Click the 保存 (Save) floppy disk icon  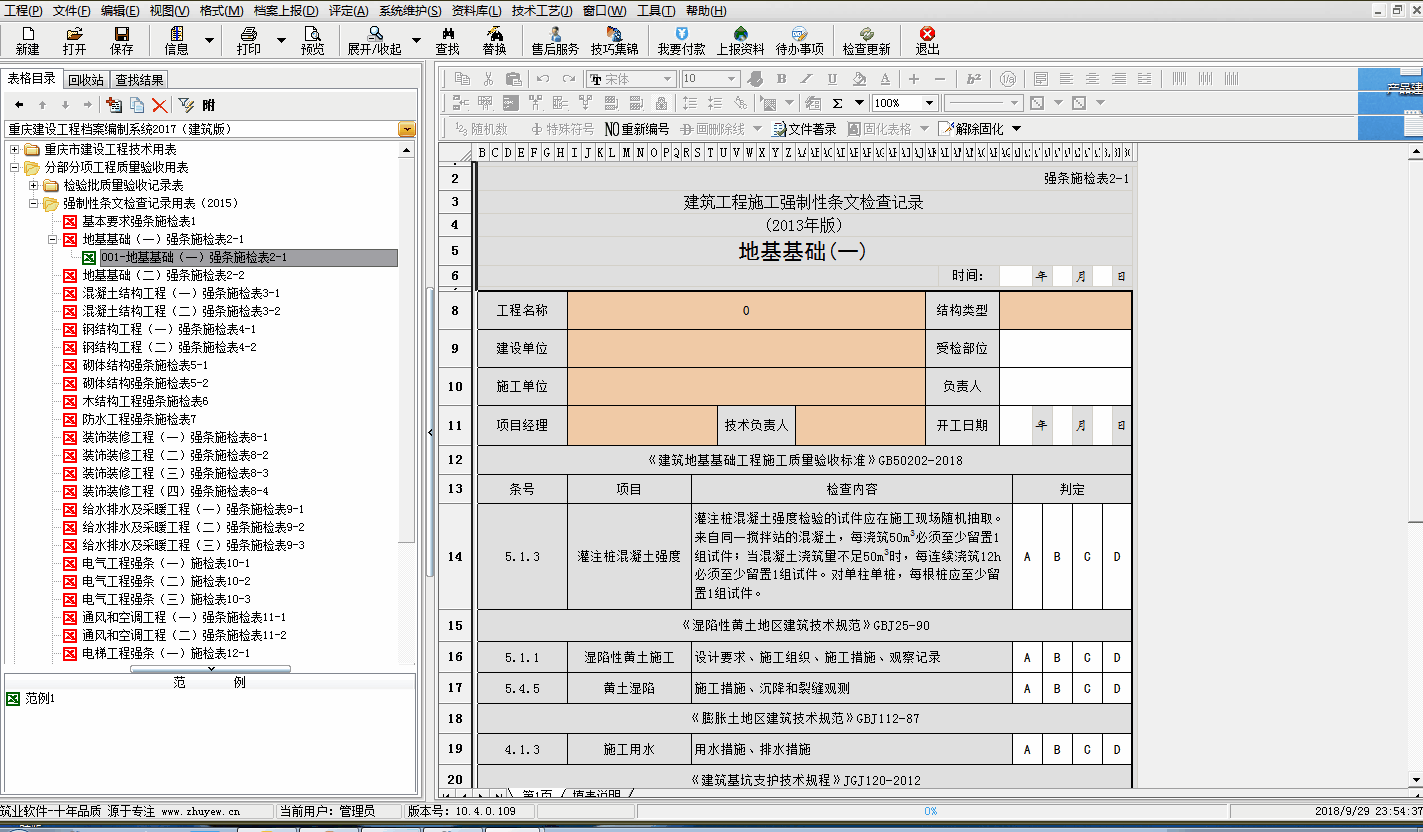point(121,40)
